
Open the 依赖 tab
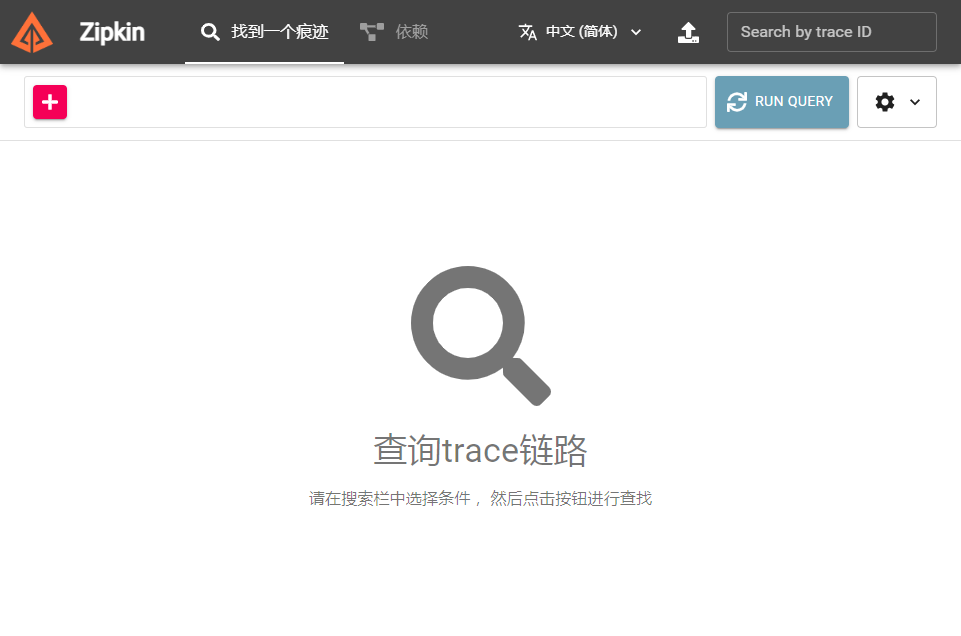coord(411,32)
